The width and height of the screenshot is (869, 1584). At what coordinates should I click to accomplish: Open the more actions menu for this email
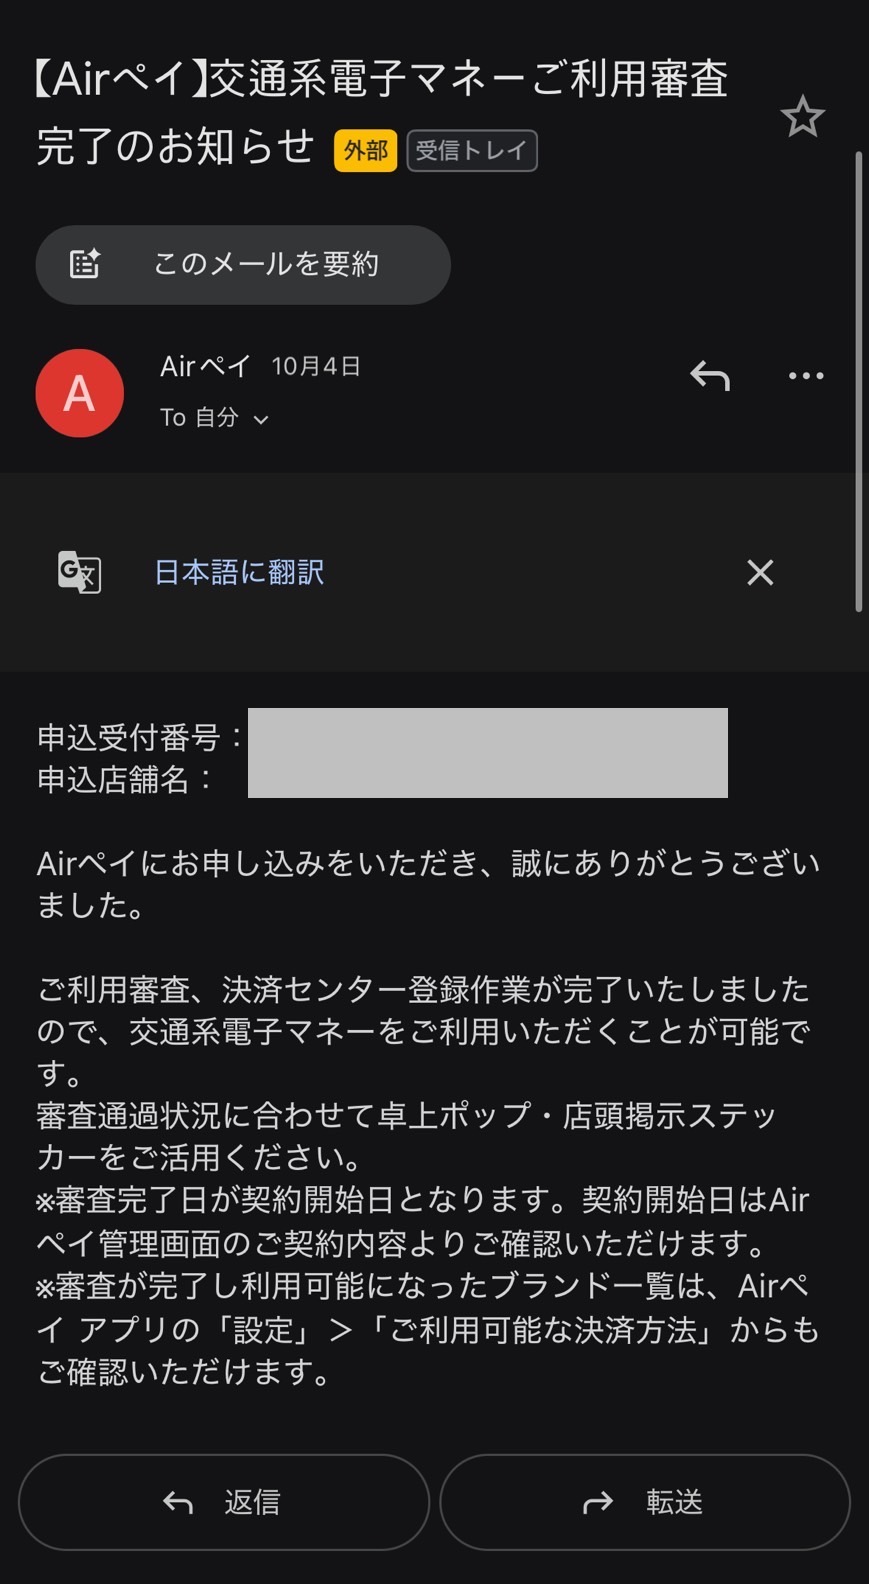805,375
